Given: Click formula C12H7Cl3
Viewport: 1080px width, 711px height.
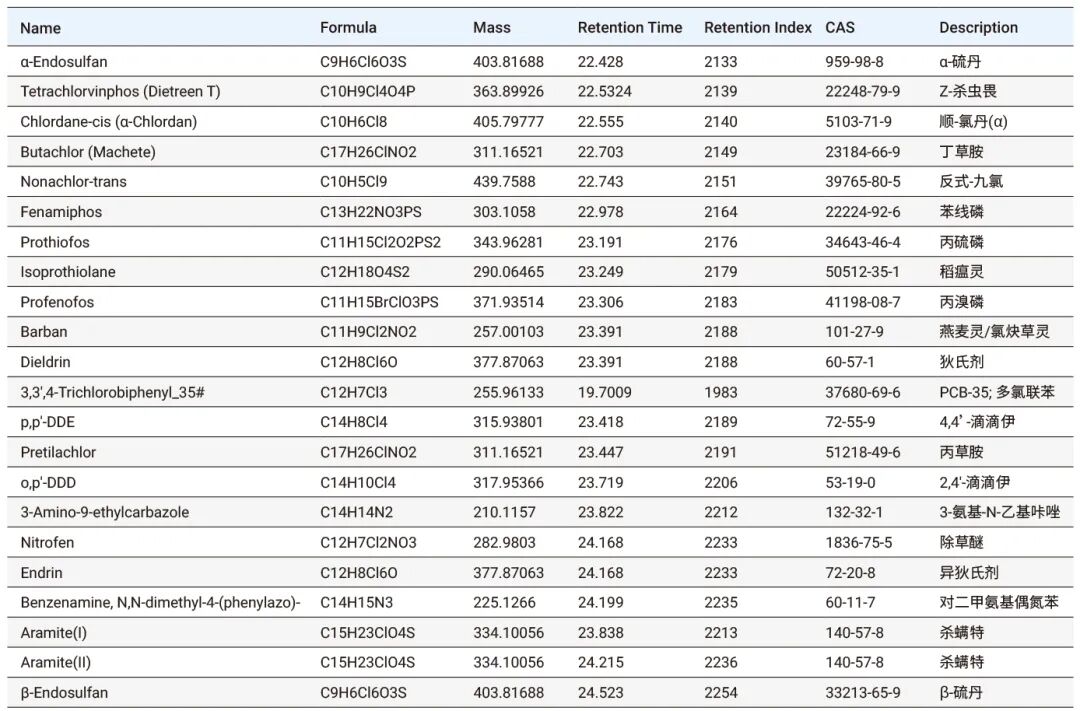Looking at the screenshot, I should [353, 392].
